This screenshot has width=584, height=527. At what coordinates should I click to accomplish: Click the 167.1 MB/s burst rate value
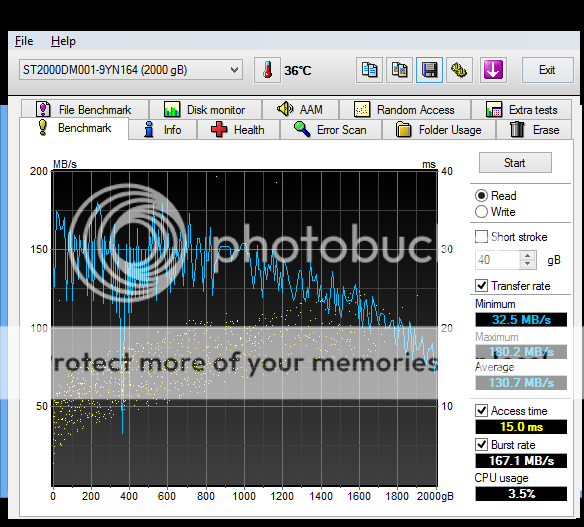pos(521,461)
